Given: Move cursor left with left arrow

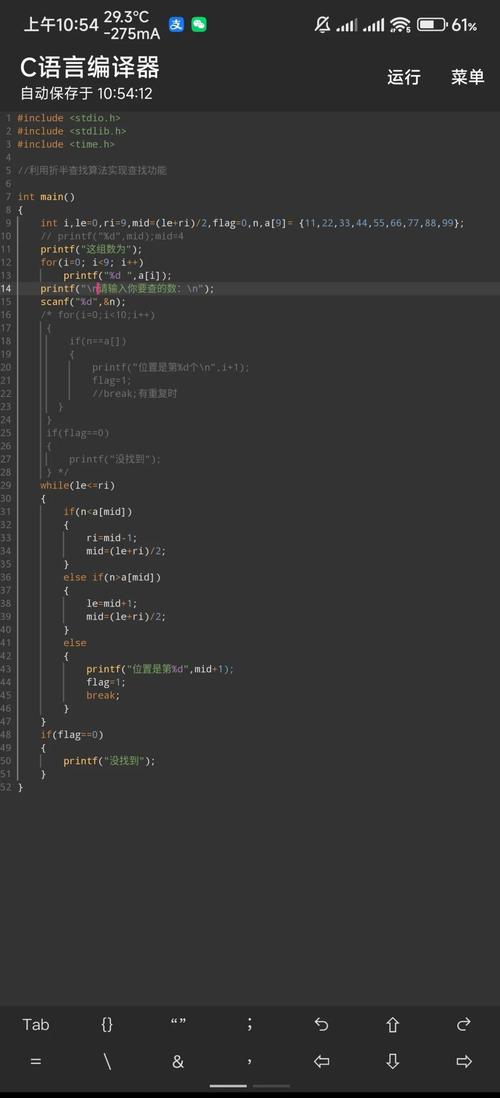Looking at the screenshot, I should [x=321, y=1061].
